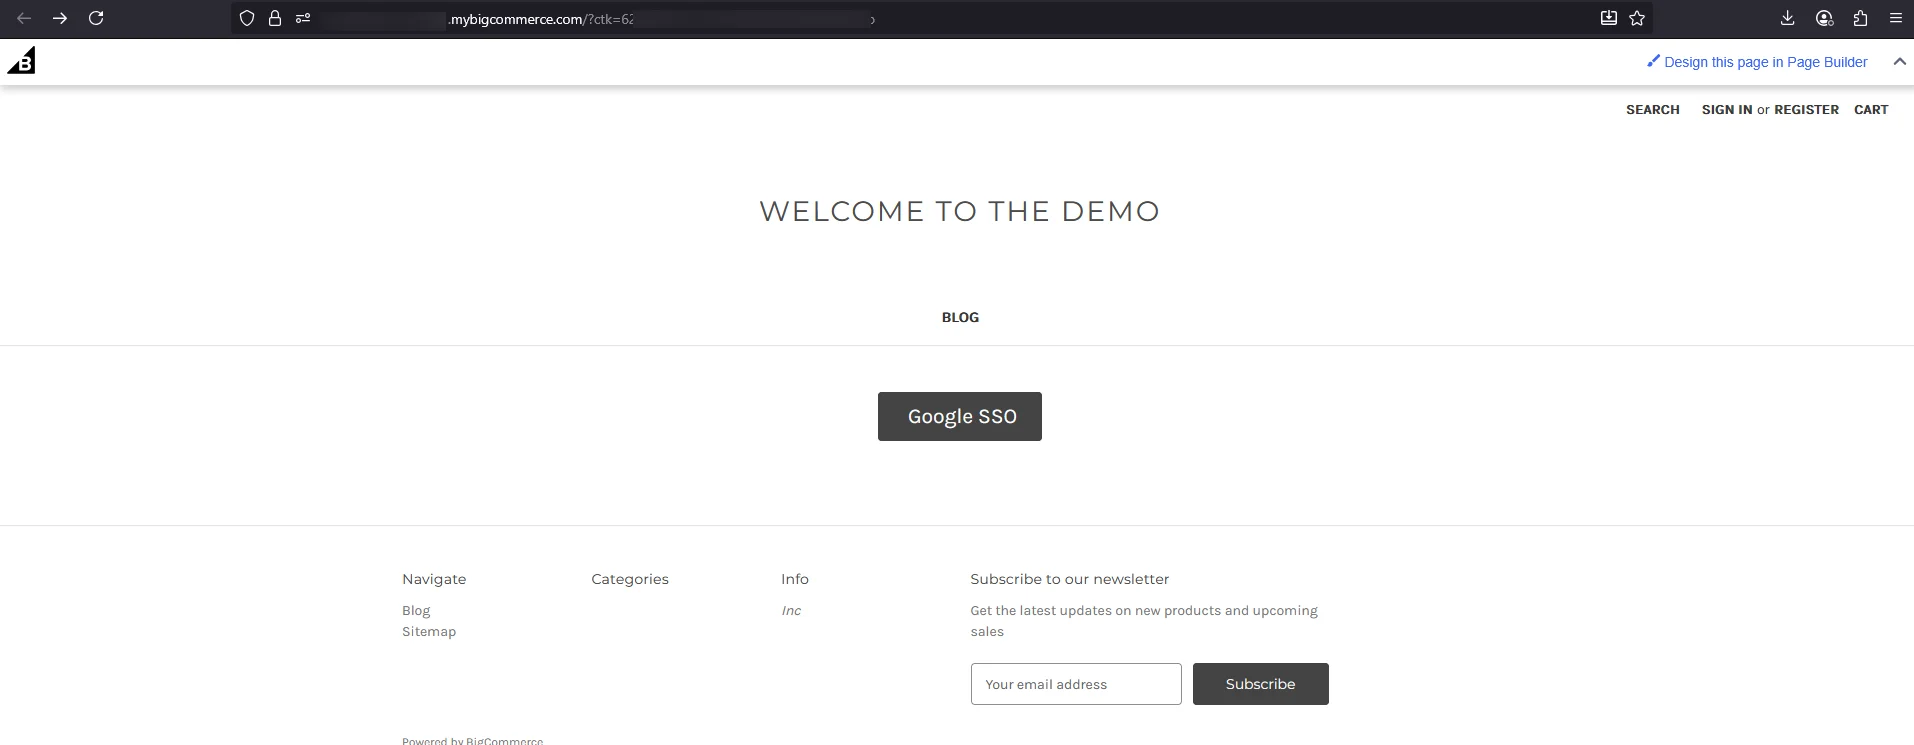Reload the page with the refresh icon
Image resolution: width=1914 pixels, height=745 pixels.
coord(96,18)
